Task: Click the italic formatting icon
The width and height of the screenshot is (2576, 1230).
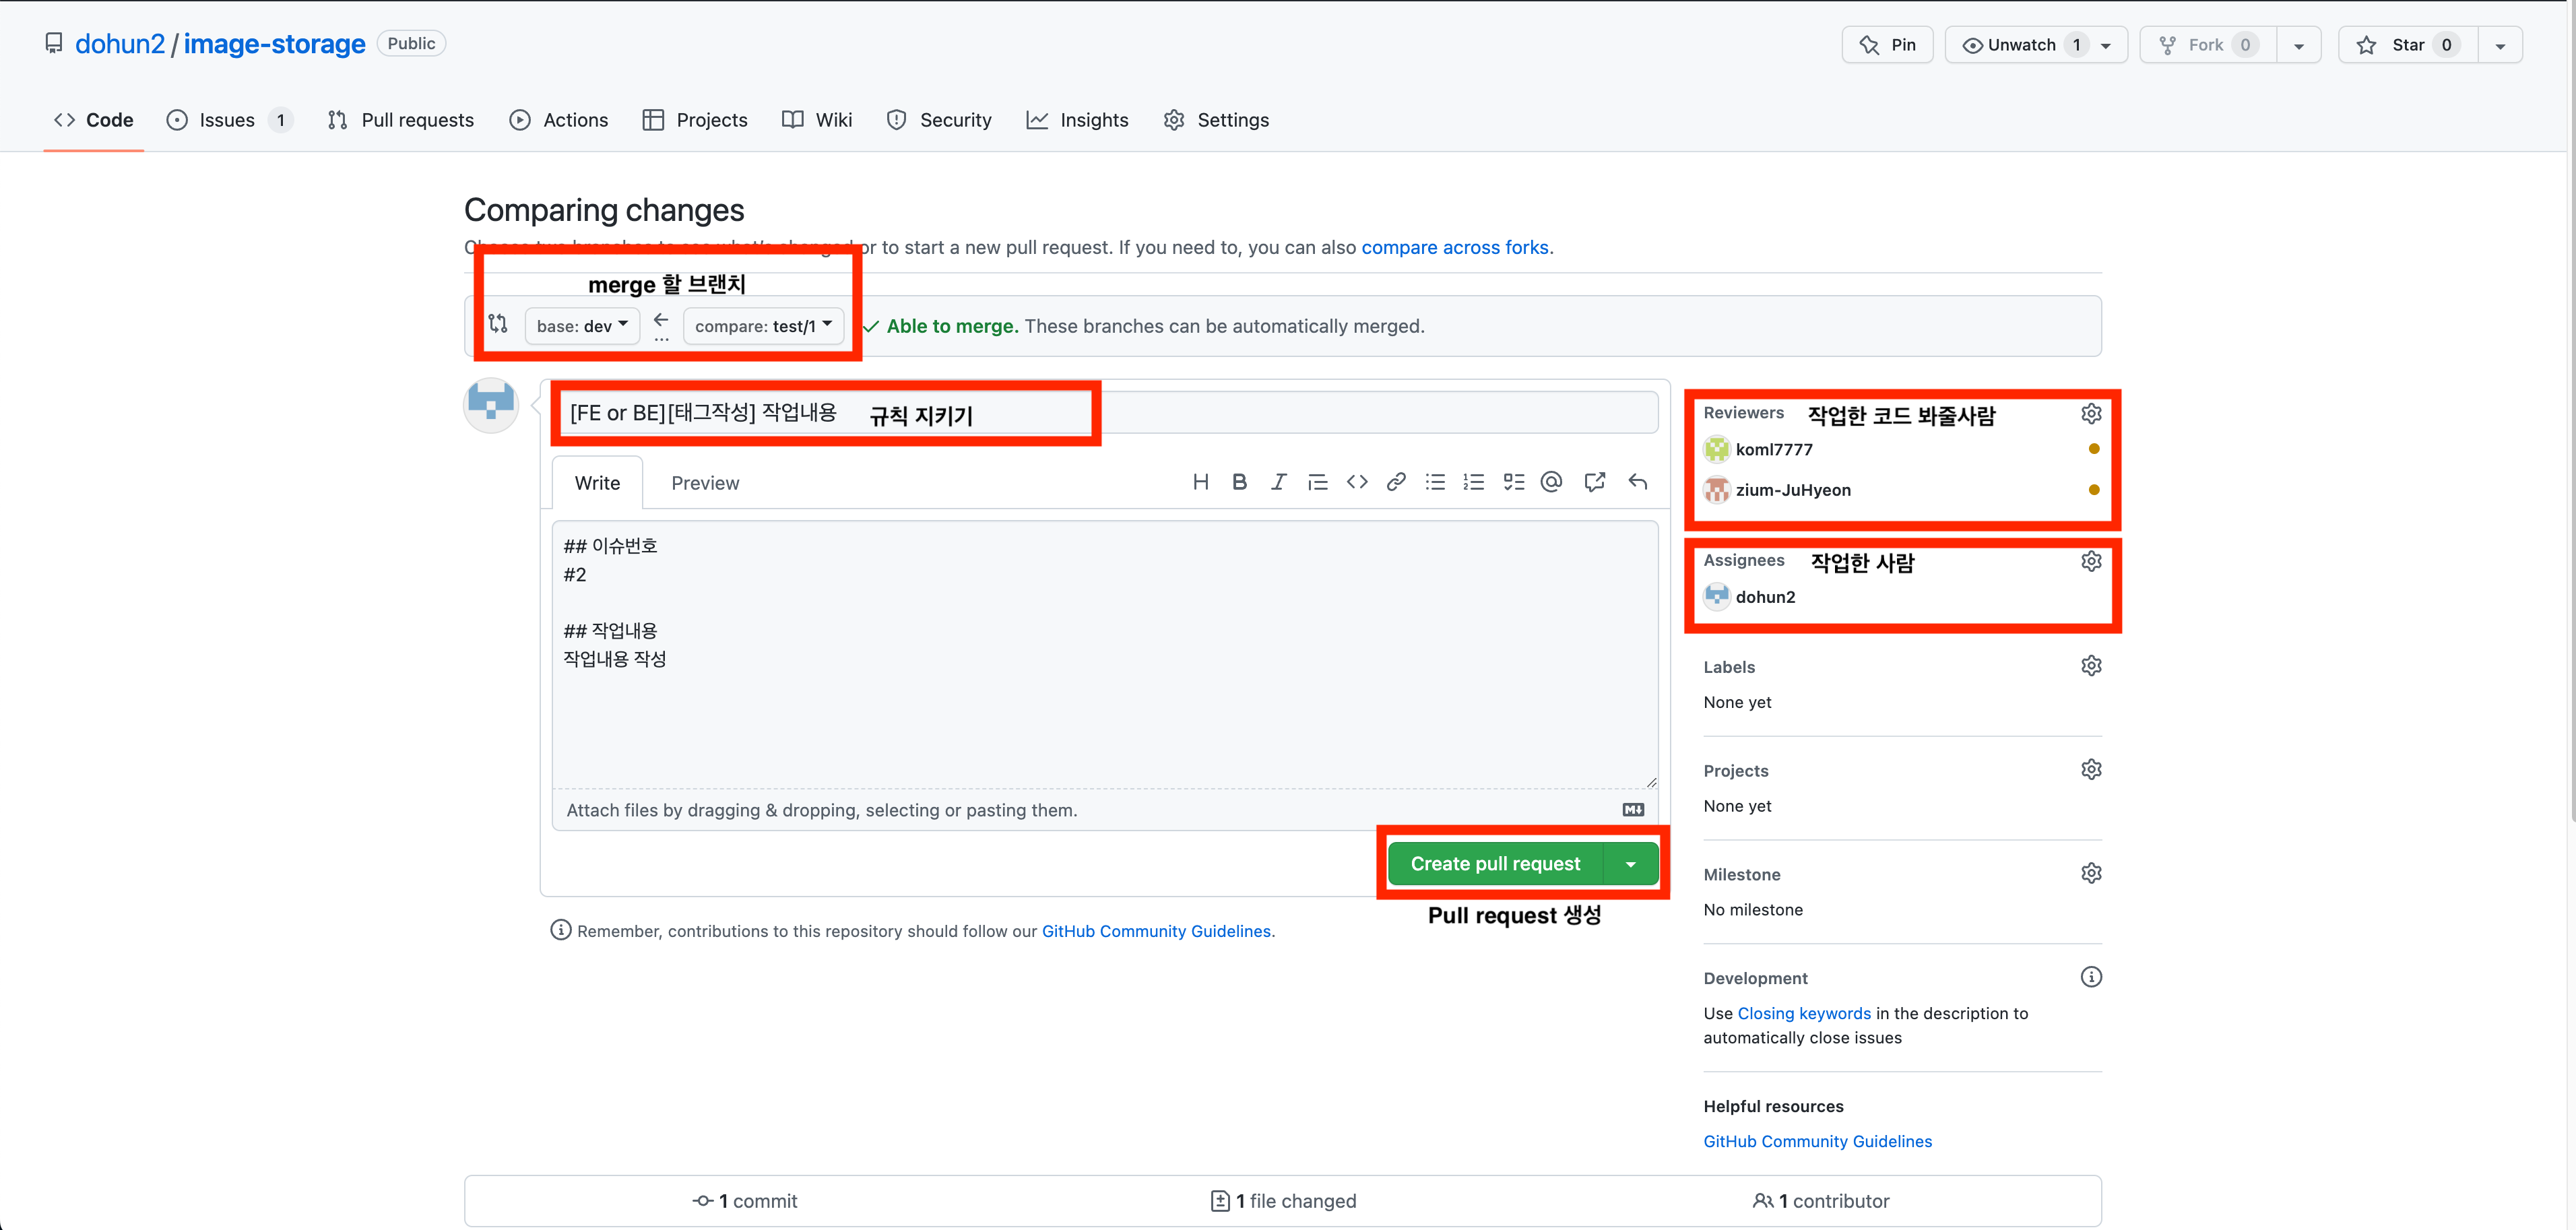Action: [x=1278, y=482]
